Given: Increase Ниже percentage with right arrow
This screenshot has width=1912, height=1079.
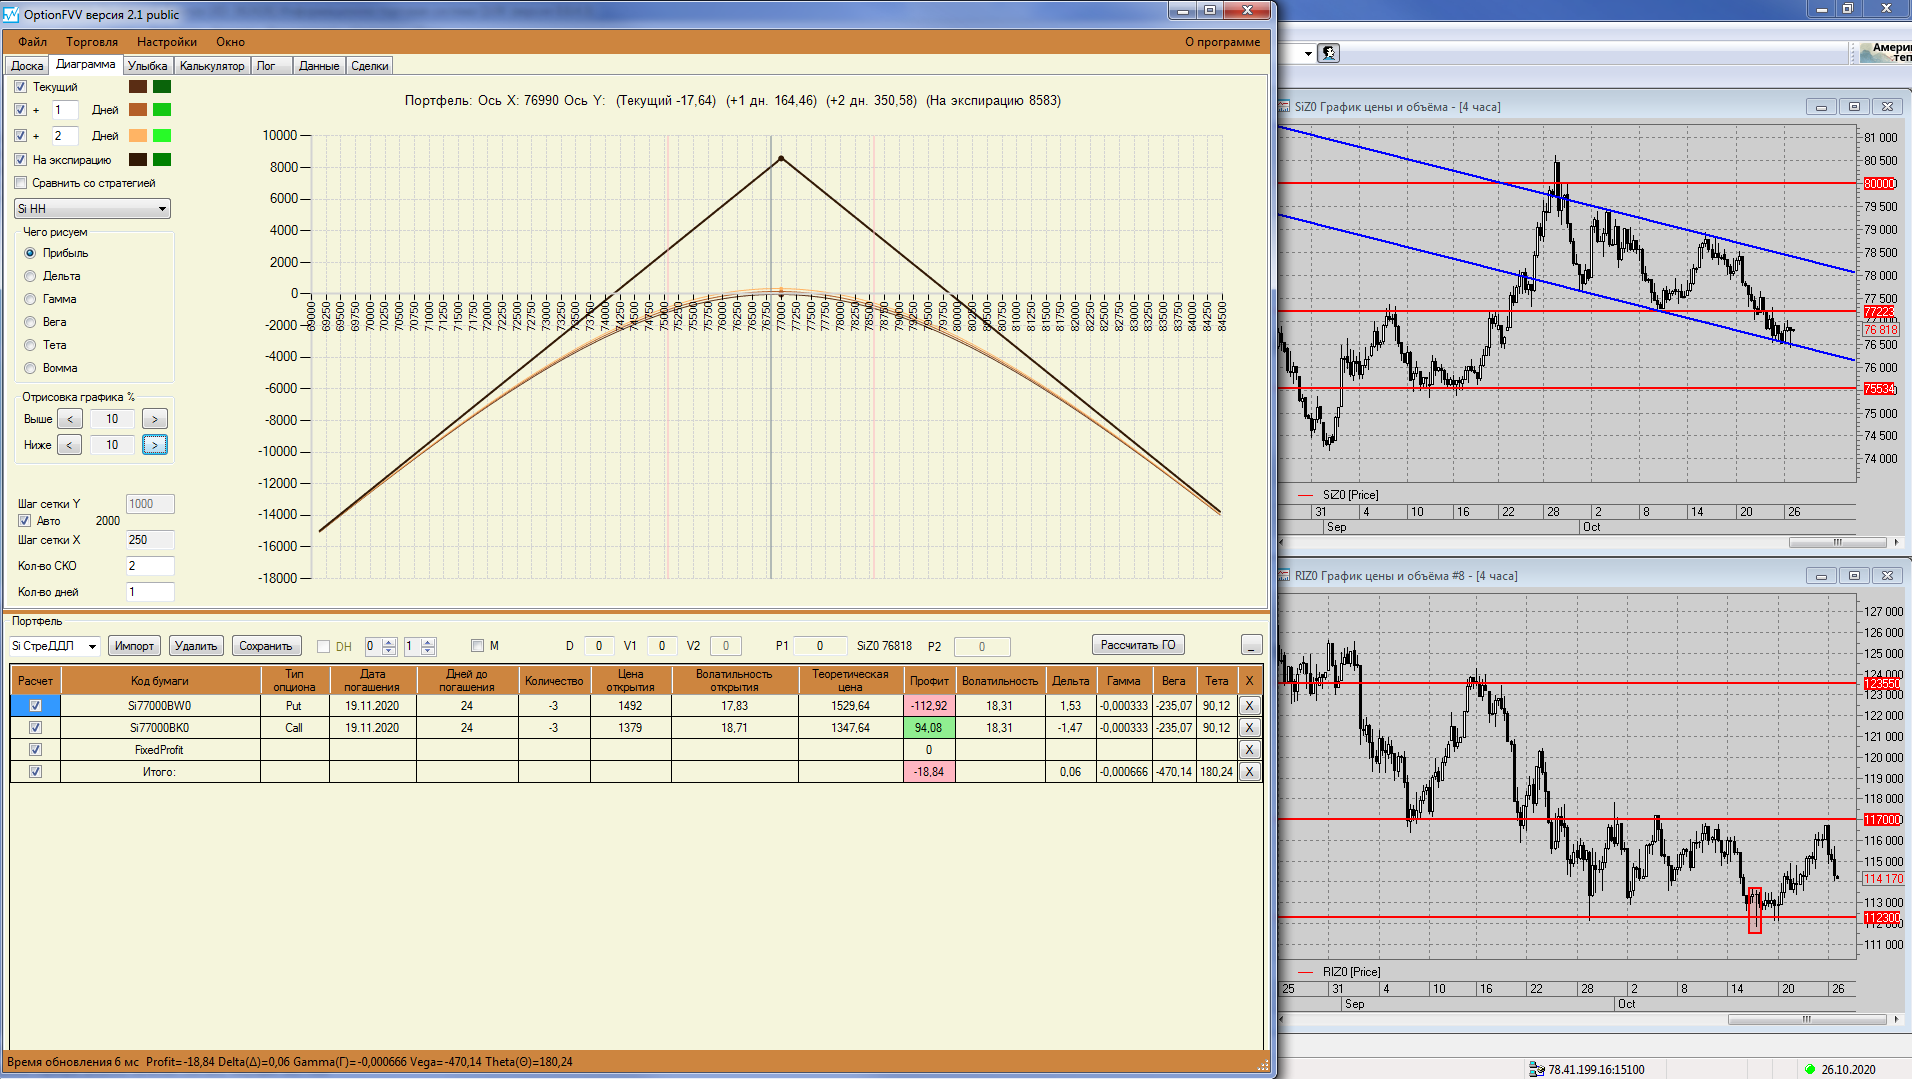Looking at the screenshot, I should click(155, 445).
